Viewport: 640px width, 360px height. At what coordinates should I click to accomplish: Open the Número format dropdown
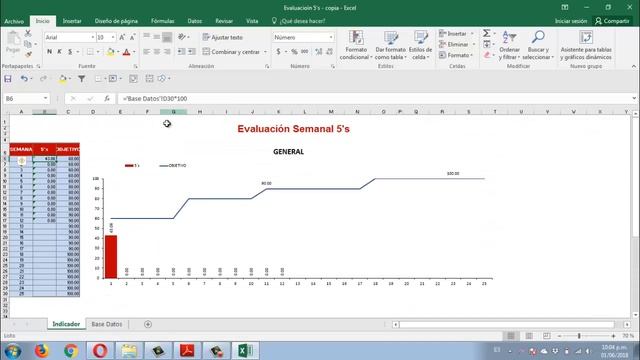click(x=331, y=37)
